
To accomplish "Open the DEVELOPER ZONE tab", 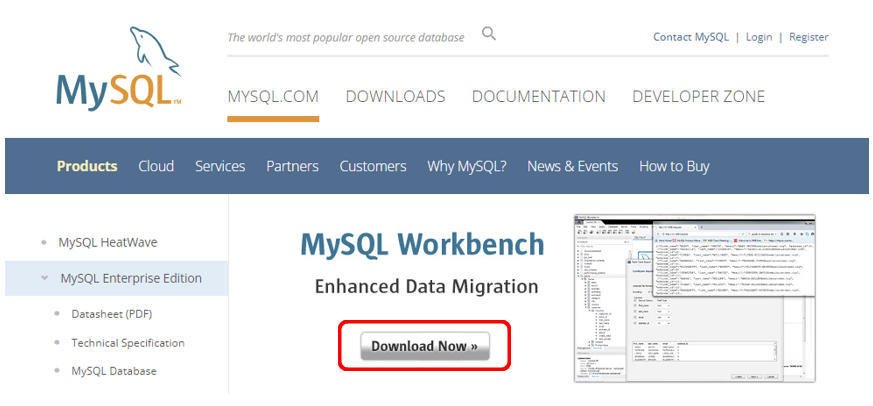I will click(x=698, y=96).
